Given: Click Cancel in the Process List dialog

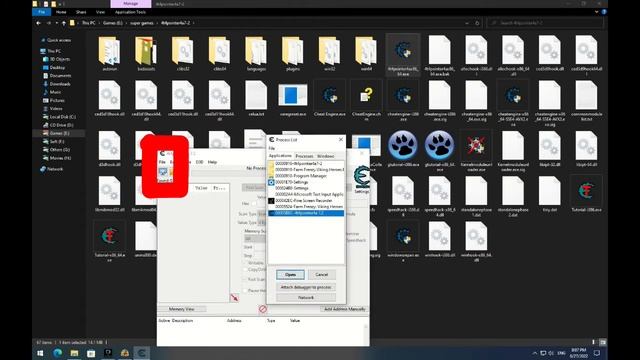Looking at the screenshot, I should pyautogui.click(x=322, y=275).
